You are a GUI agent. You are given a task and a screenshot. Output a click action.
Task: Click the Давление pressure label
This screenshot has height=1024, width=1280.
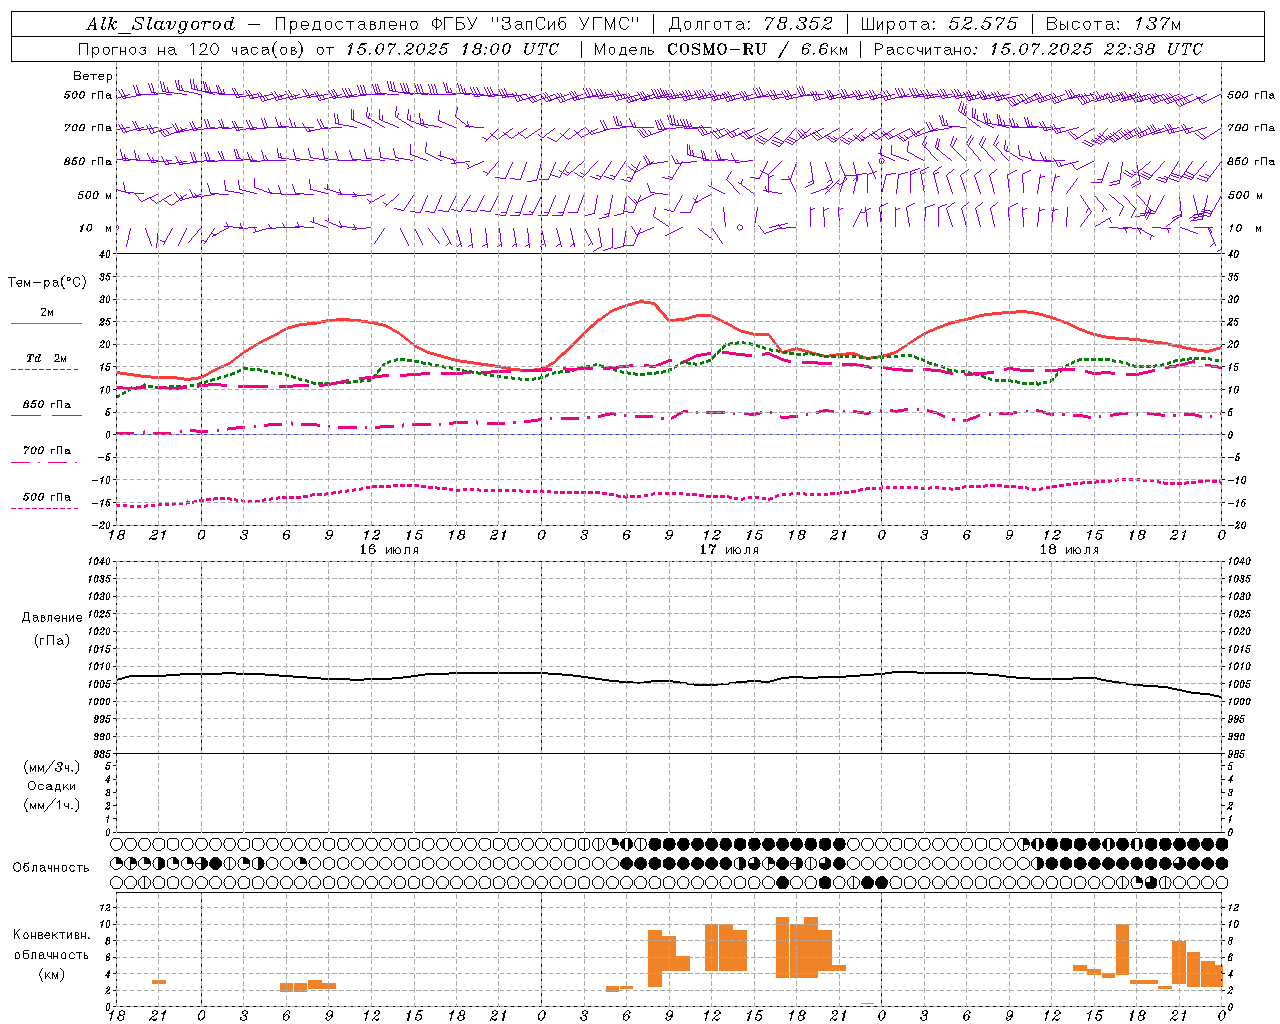(x=52, y=617)
